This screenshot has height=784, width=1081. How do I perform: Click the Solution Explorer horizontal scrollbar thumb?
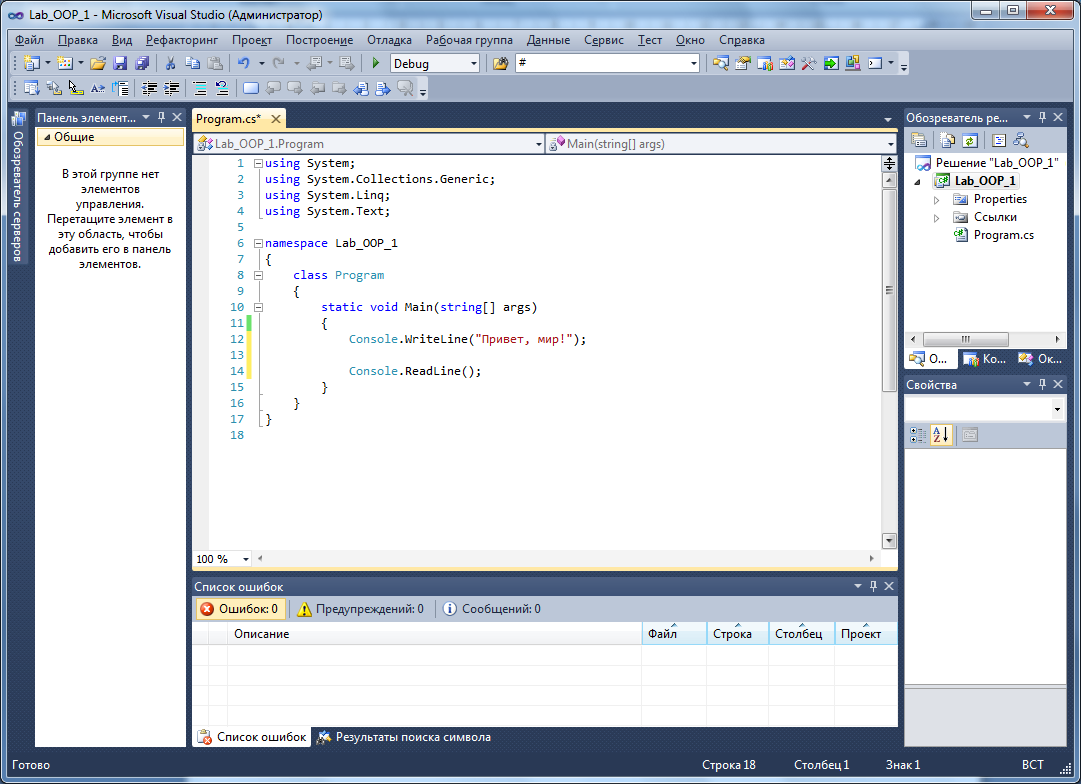click(966, 339)
